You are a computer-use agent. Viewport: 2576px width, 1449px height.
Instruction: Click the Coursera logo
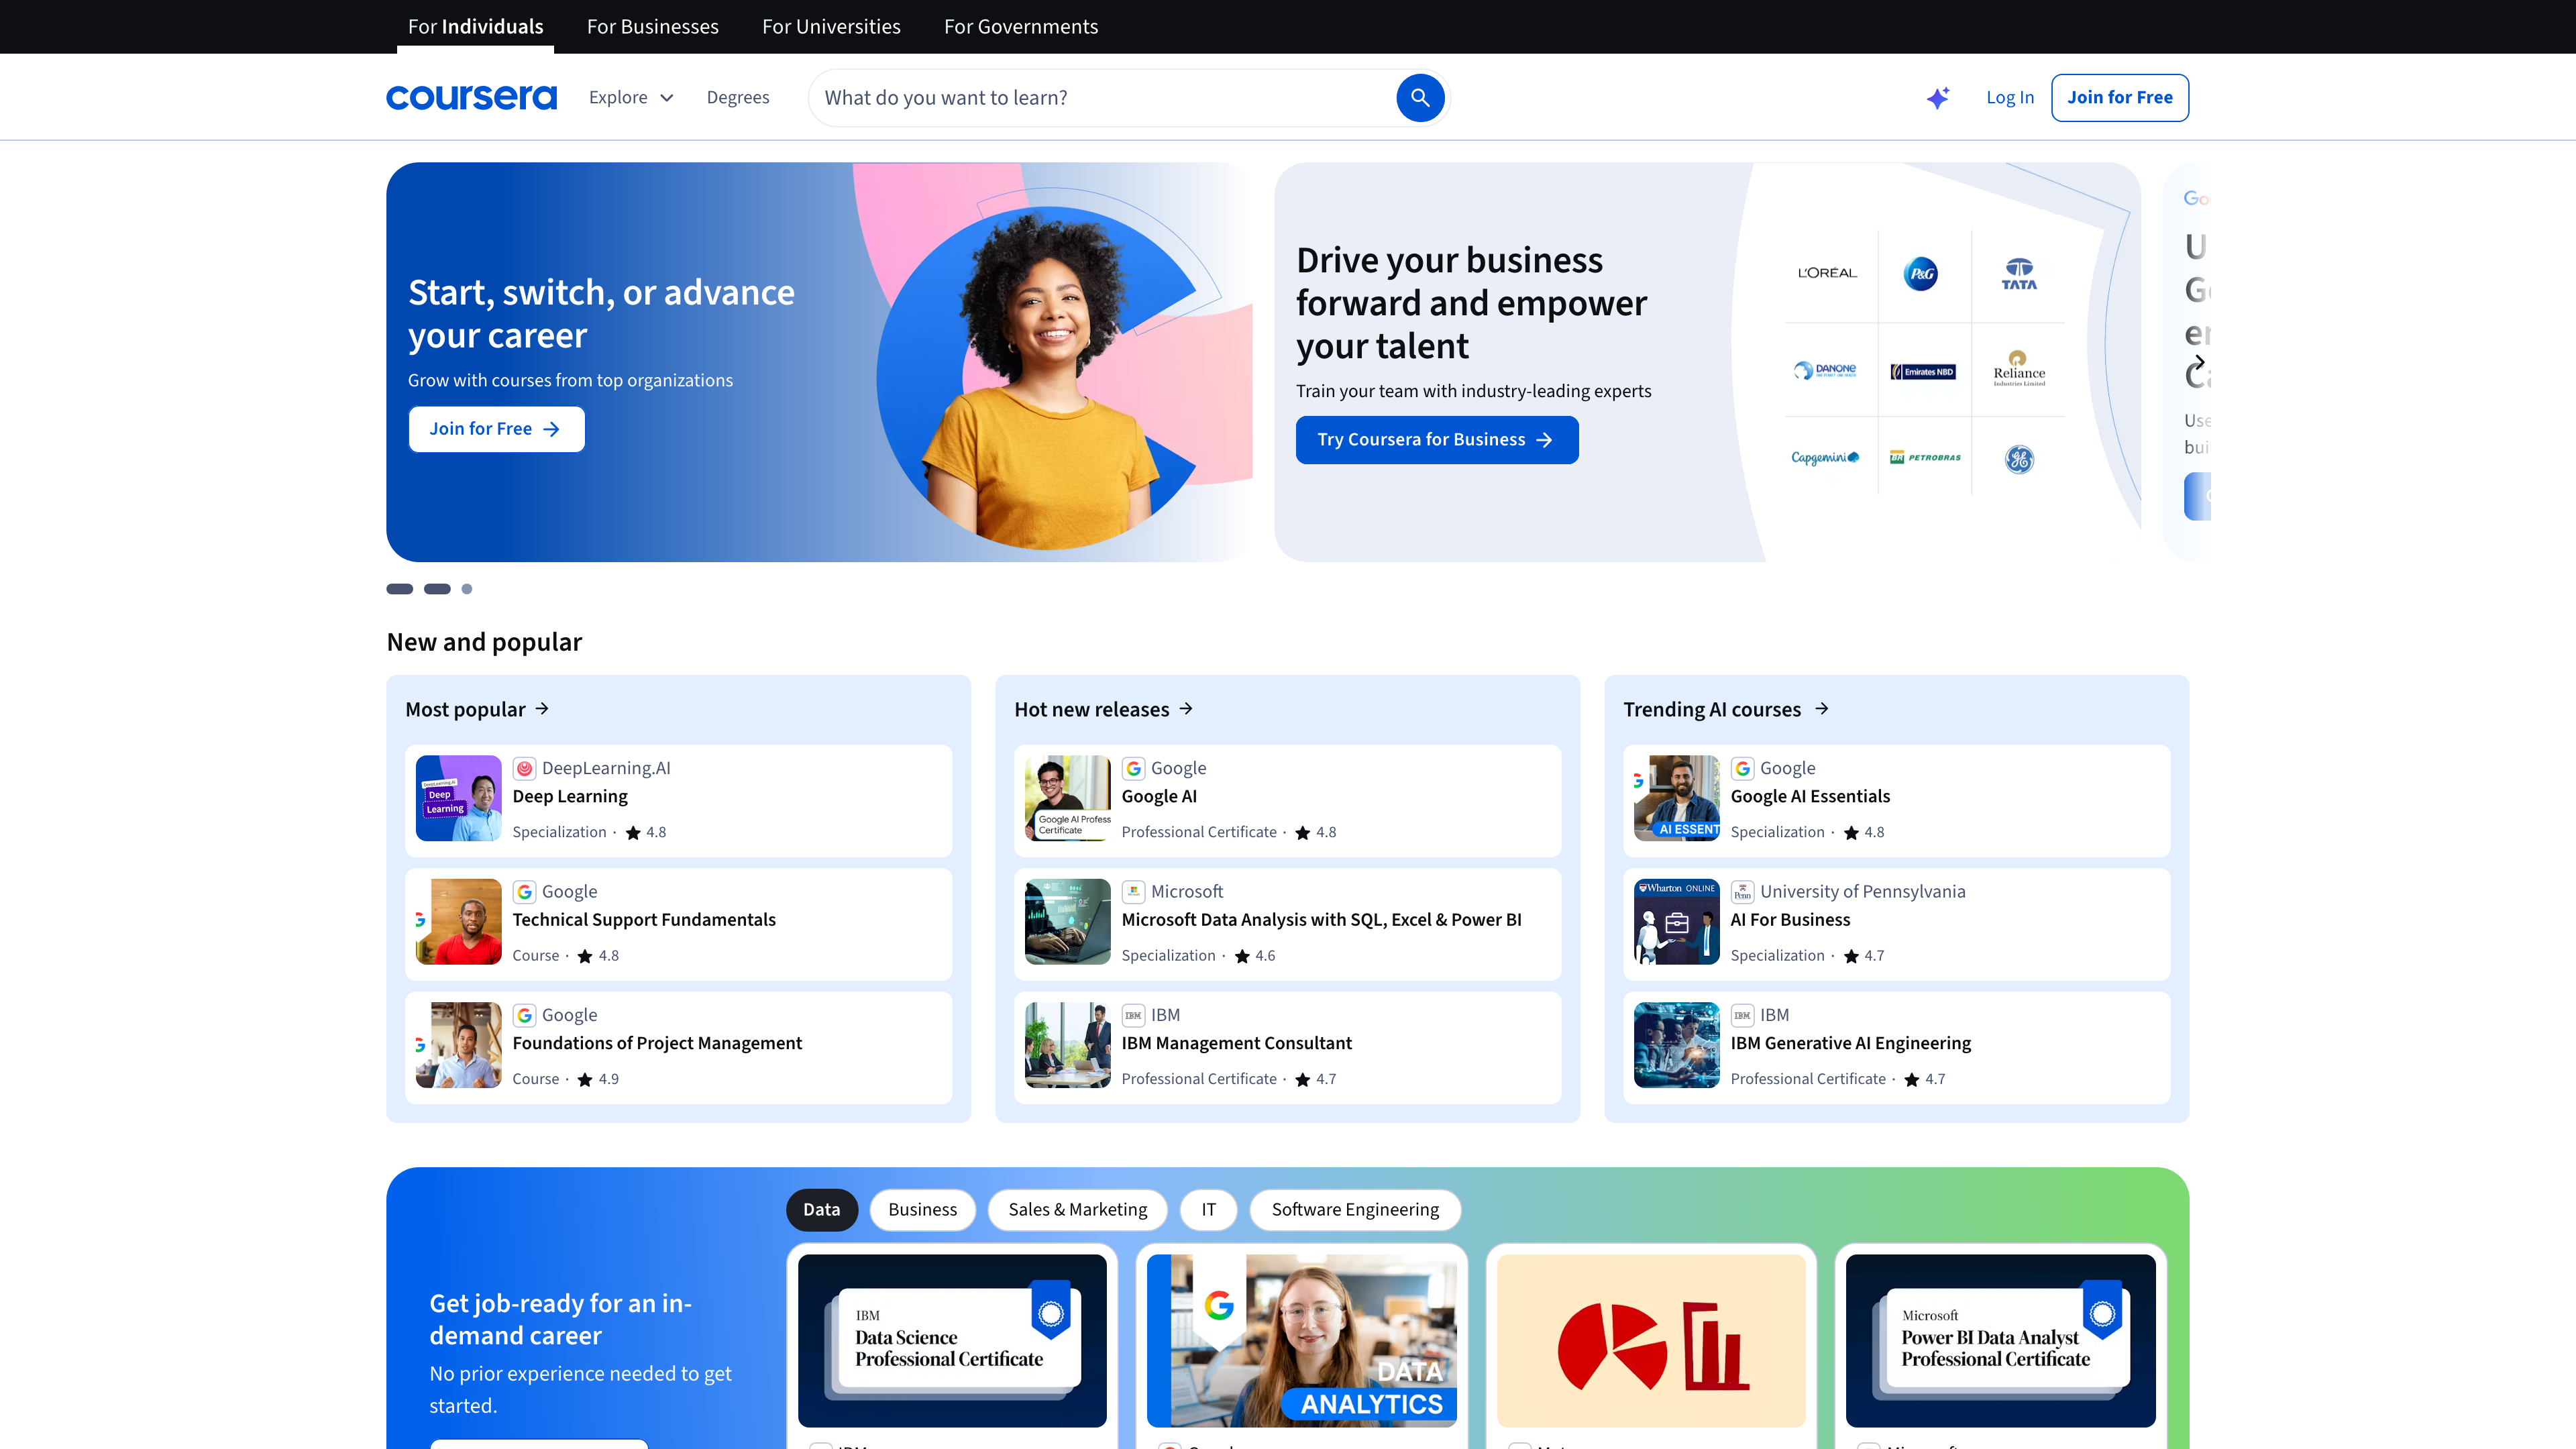coord(471,97)
